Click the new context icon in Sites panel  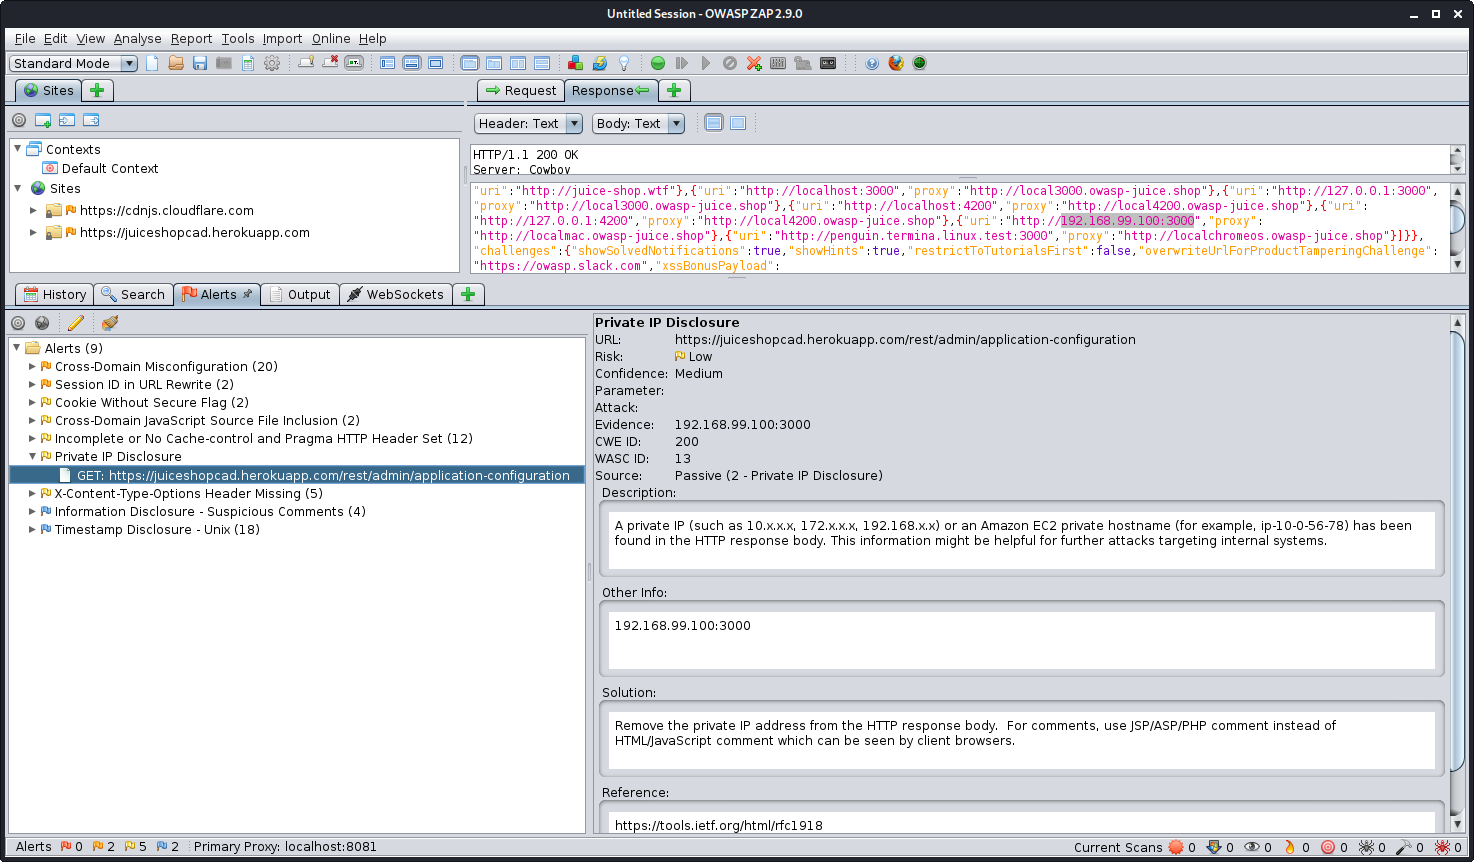[x=43, y=120]
